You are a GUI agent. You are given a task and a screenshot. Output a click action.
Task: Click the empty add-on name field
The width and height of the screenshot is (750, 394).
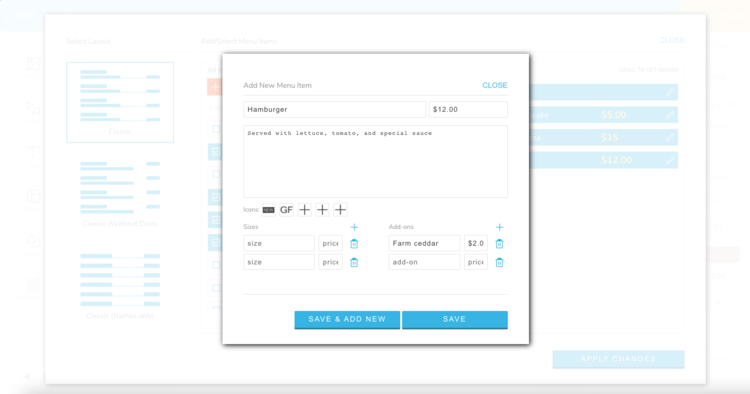424,262
